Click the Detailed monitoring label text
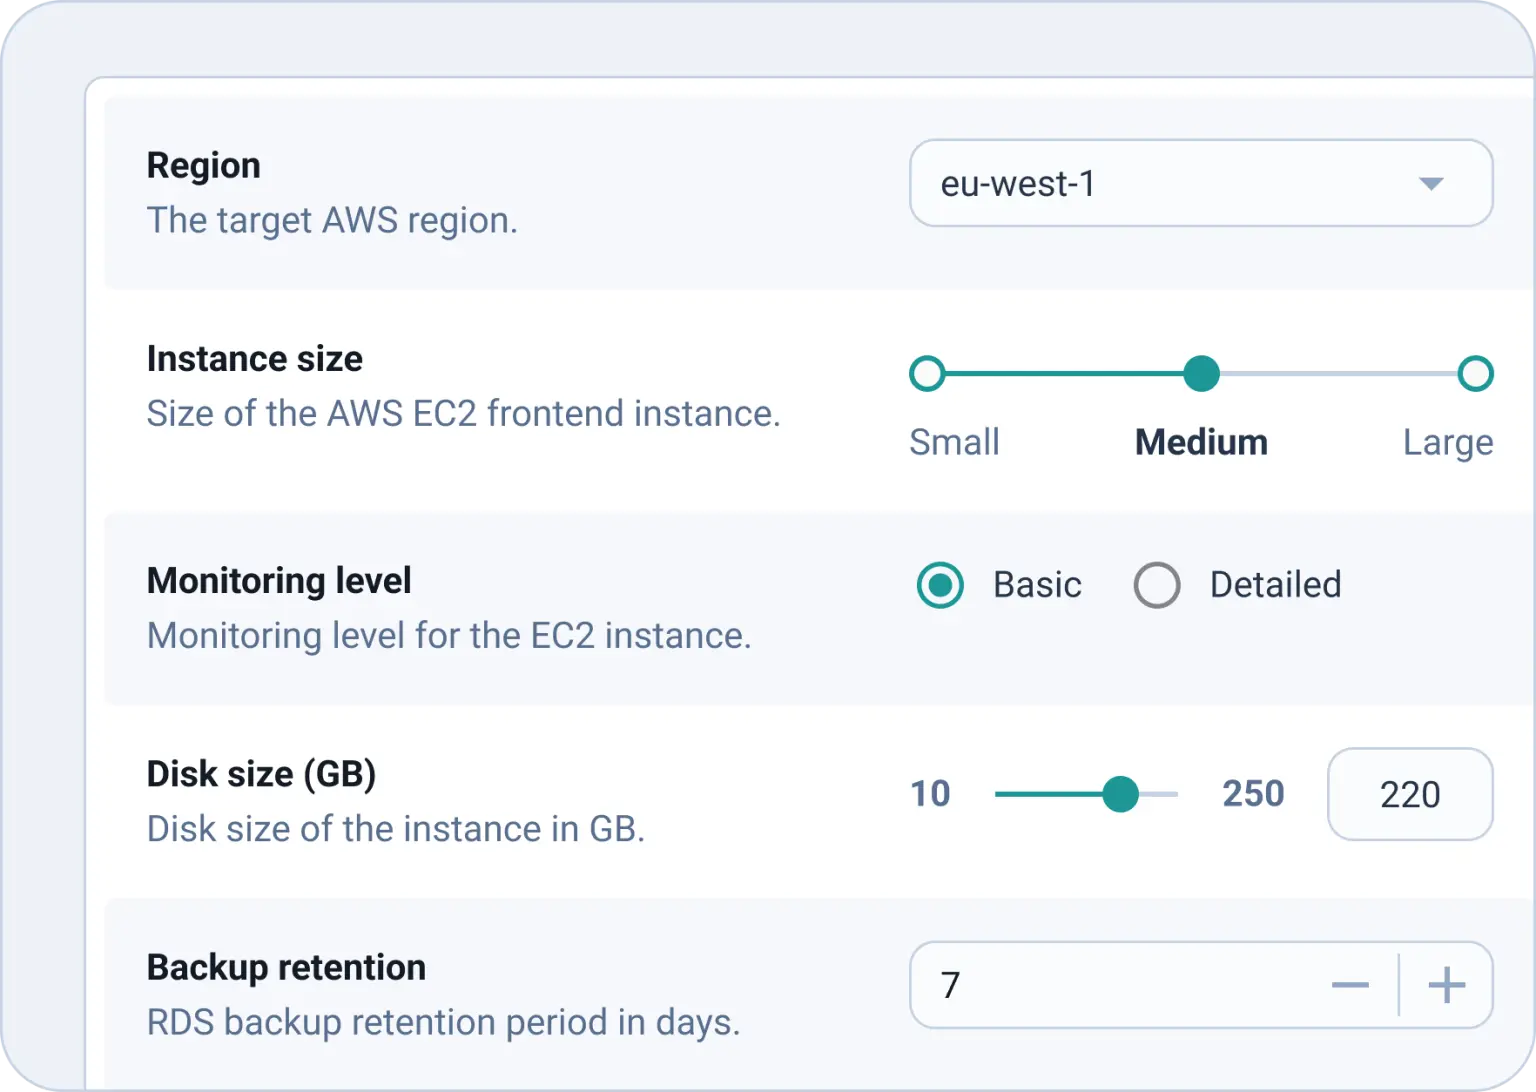The width and height of the screenshot is (1536, 1092). (x=1275, y=585)
